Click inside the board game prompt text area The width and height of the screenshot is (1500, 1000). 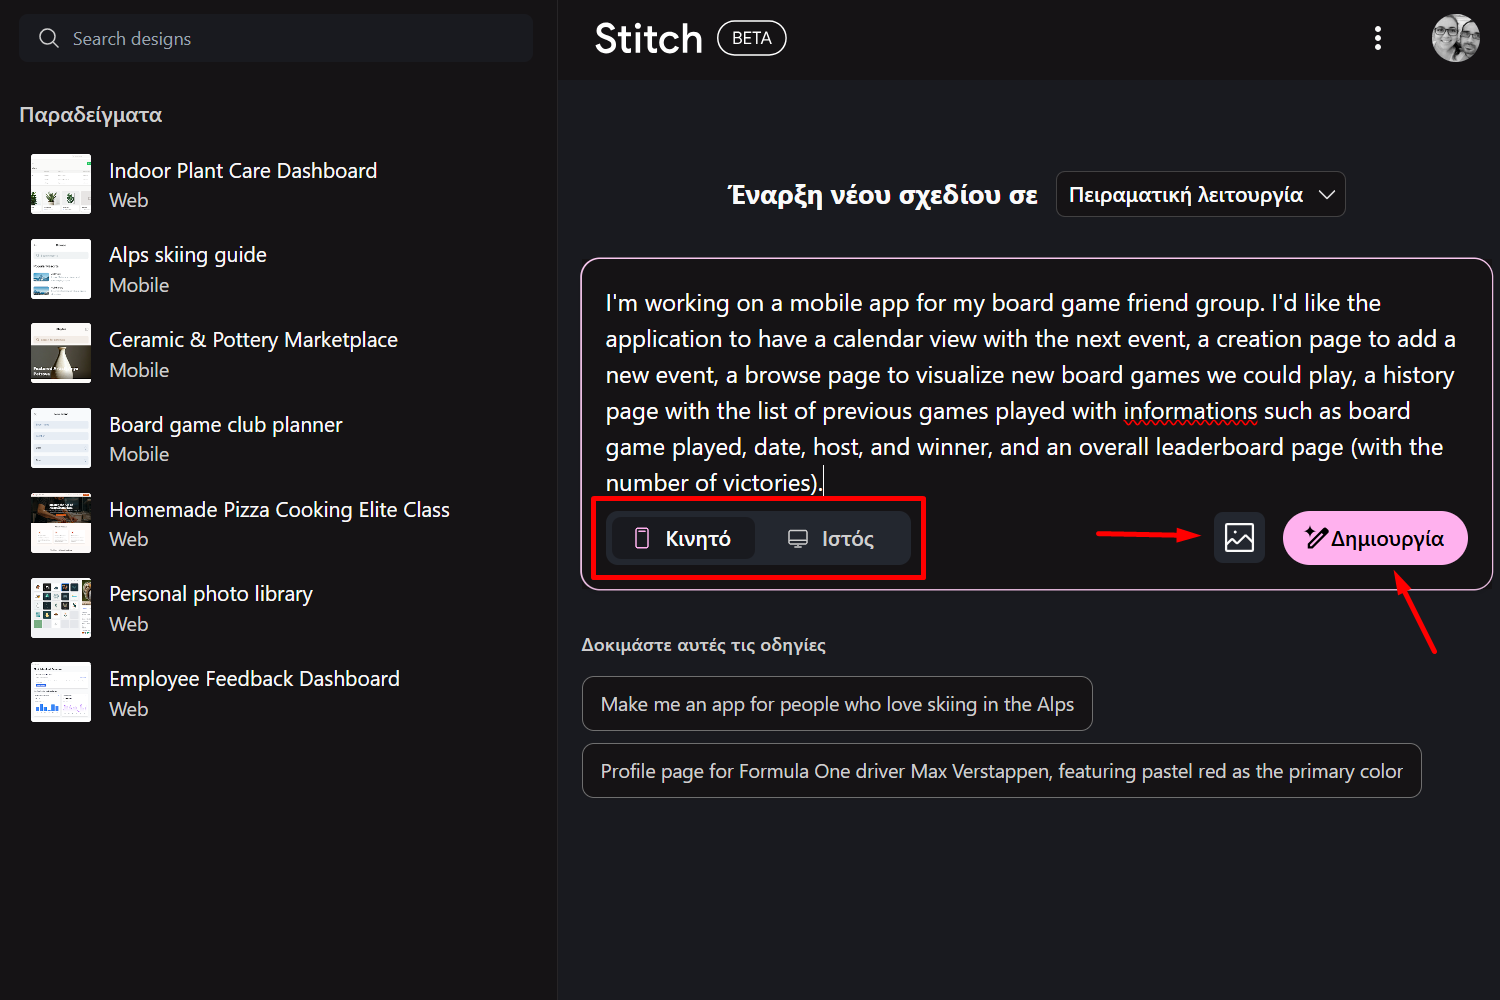coord(1030,392)
